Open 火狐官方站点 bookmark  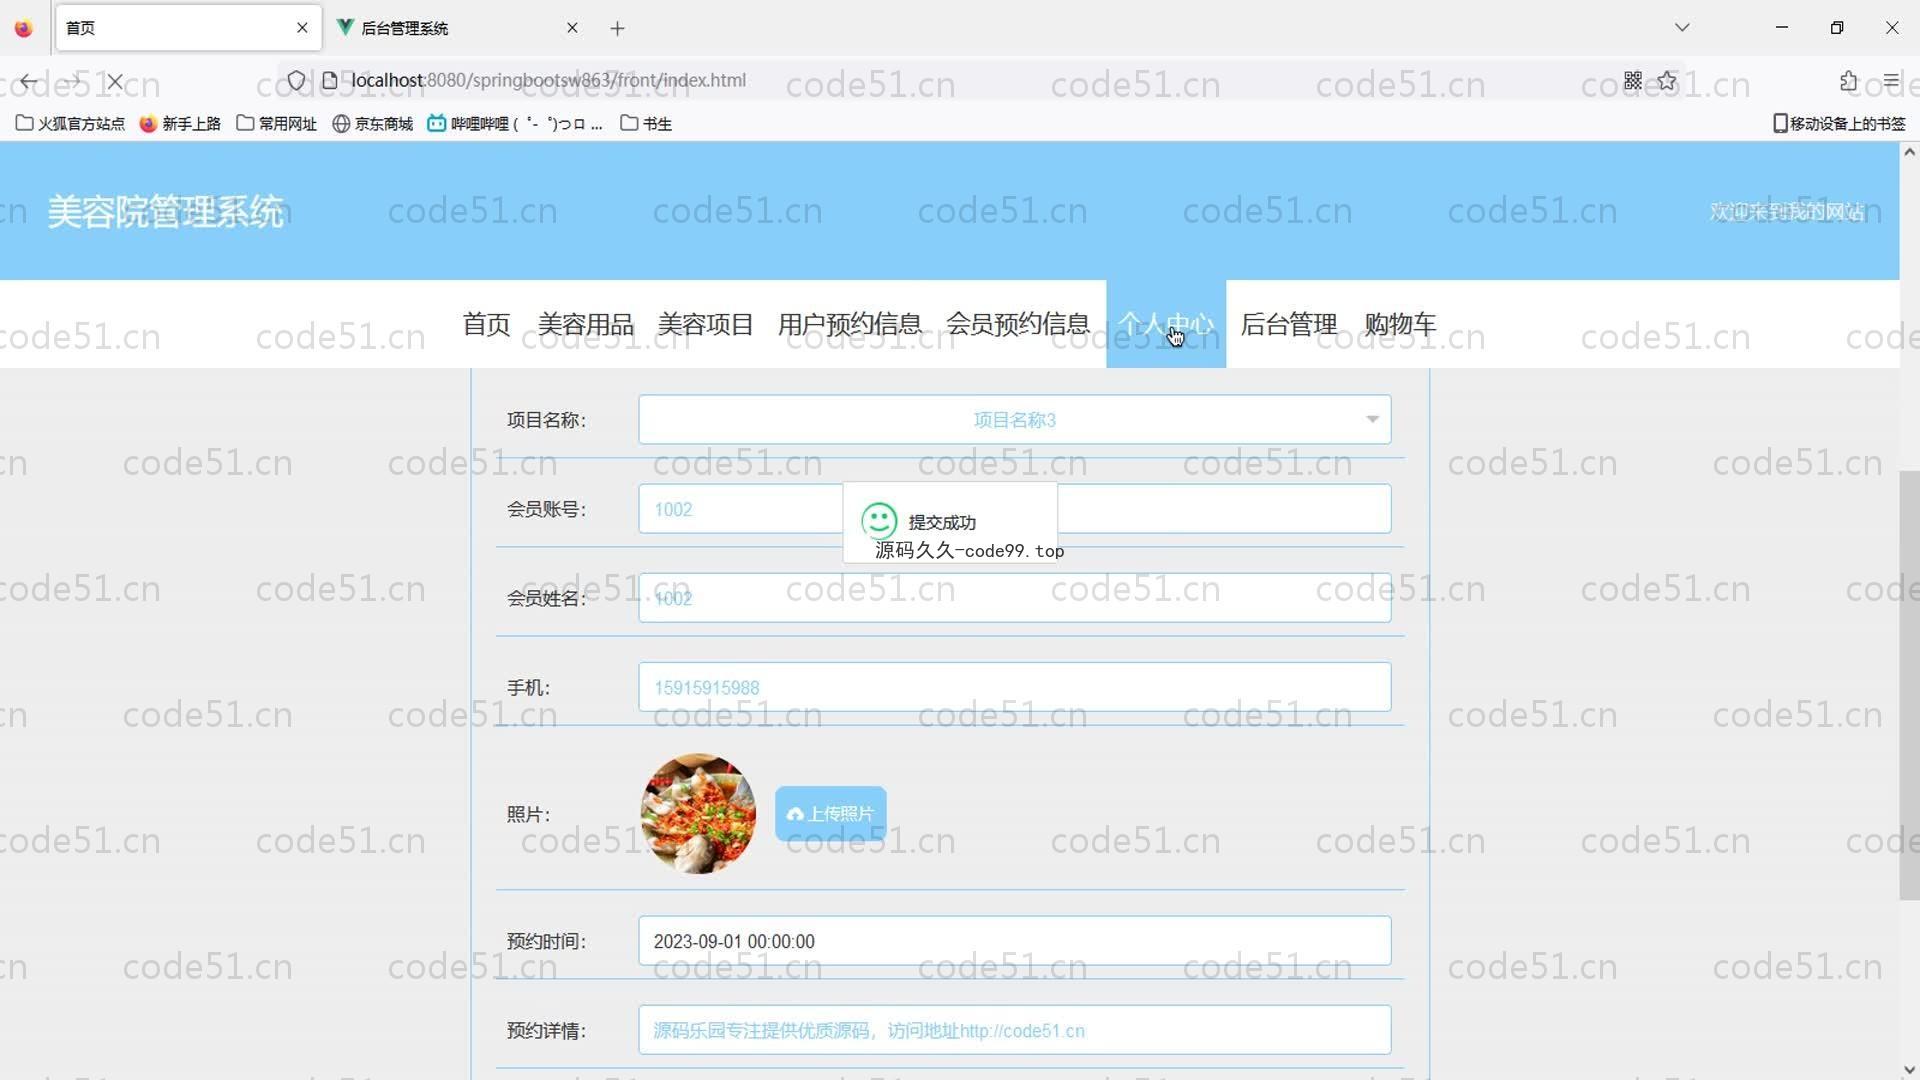point(70,123)
